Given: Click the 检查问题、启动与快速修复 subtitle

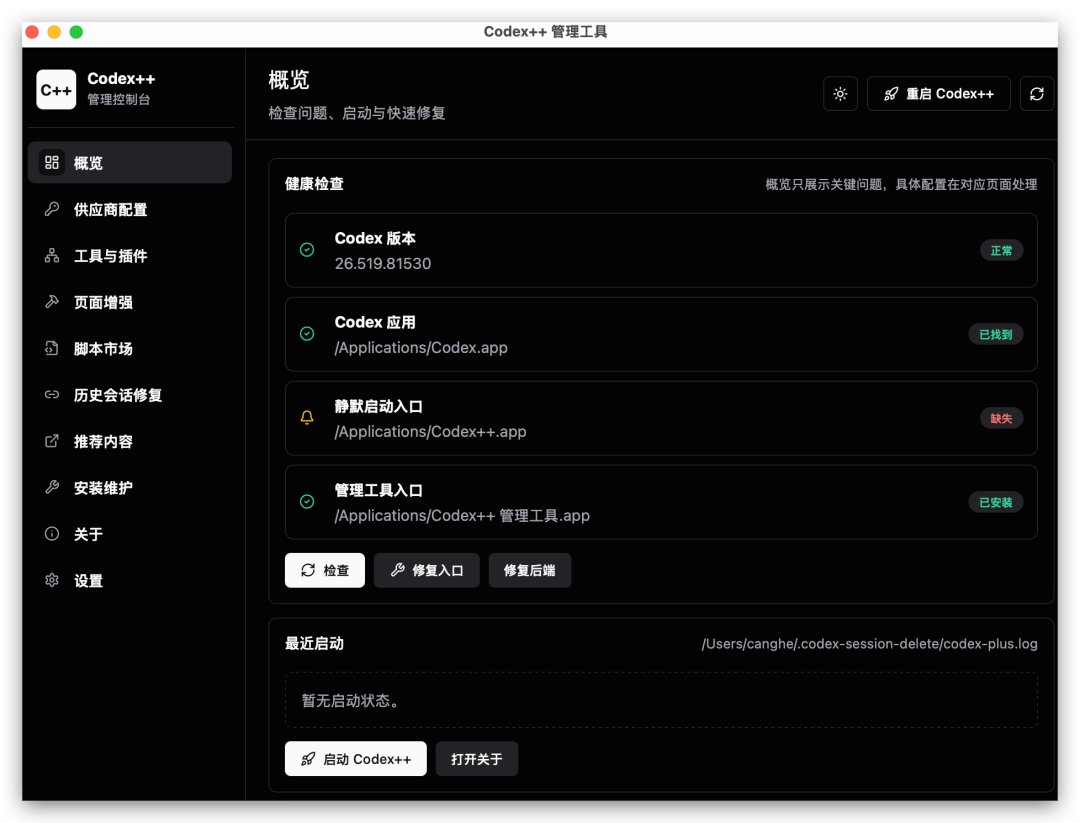Looking at the screenshot, I should click(x=357, y=113).
